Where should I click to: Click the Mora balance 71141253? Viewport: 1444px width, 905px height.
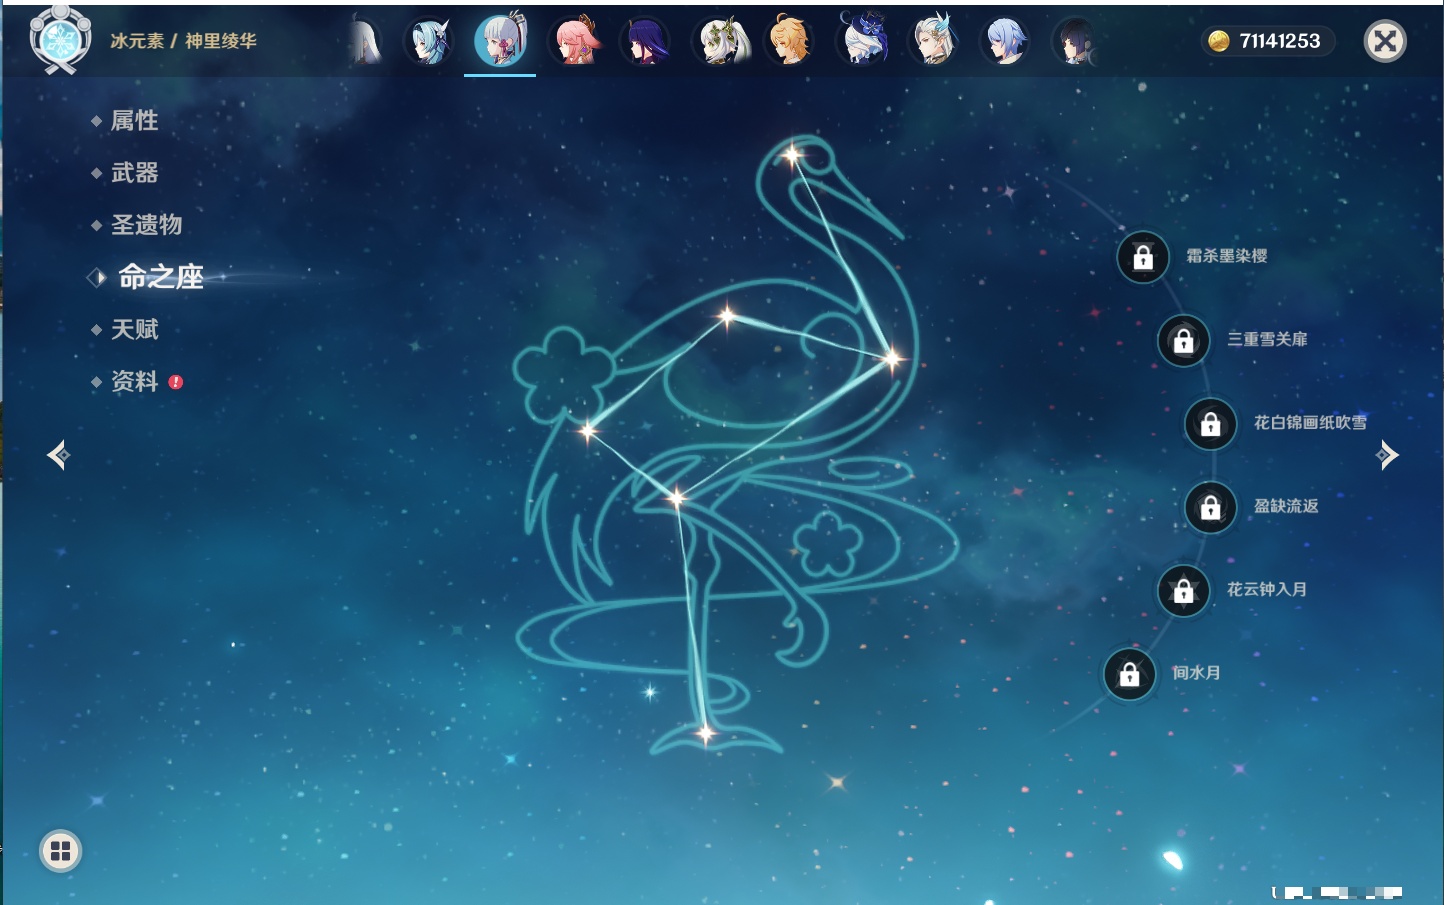(x=1280, y=41)
